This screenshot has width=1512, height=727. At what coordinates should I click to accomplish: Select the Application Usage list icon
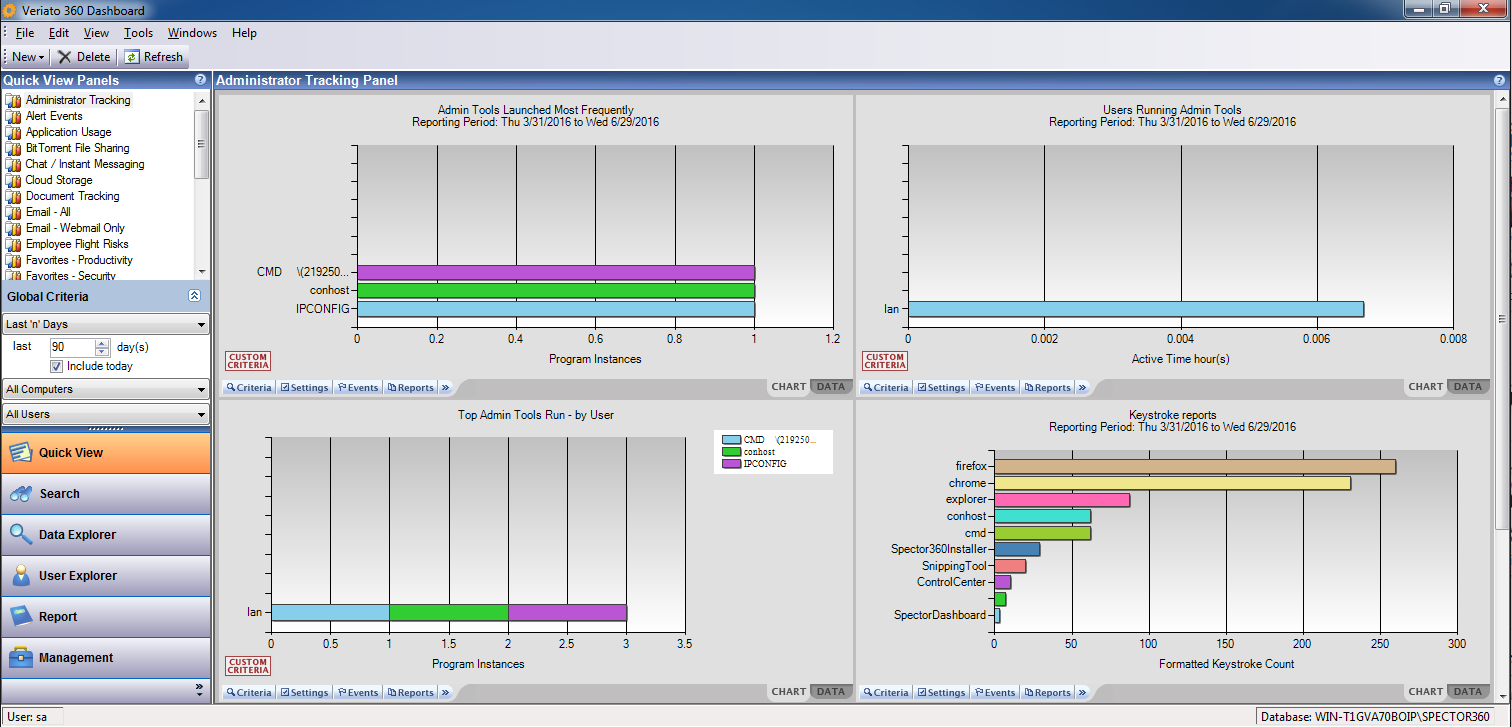(x=13, y=132)
